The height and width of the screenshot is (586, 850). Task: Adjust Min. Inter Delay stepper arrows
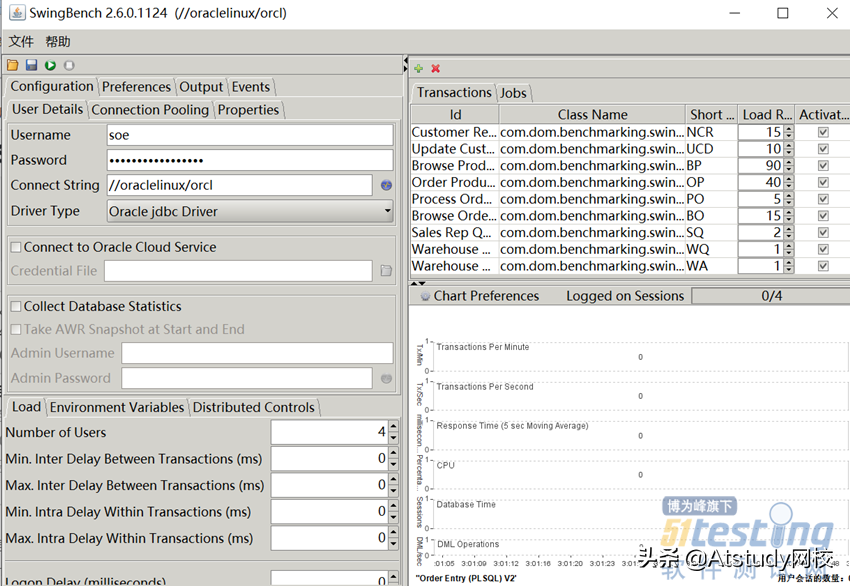(x=394, y=459)
